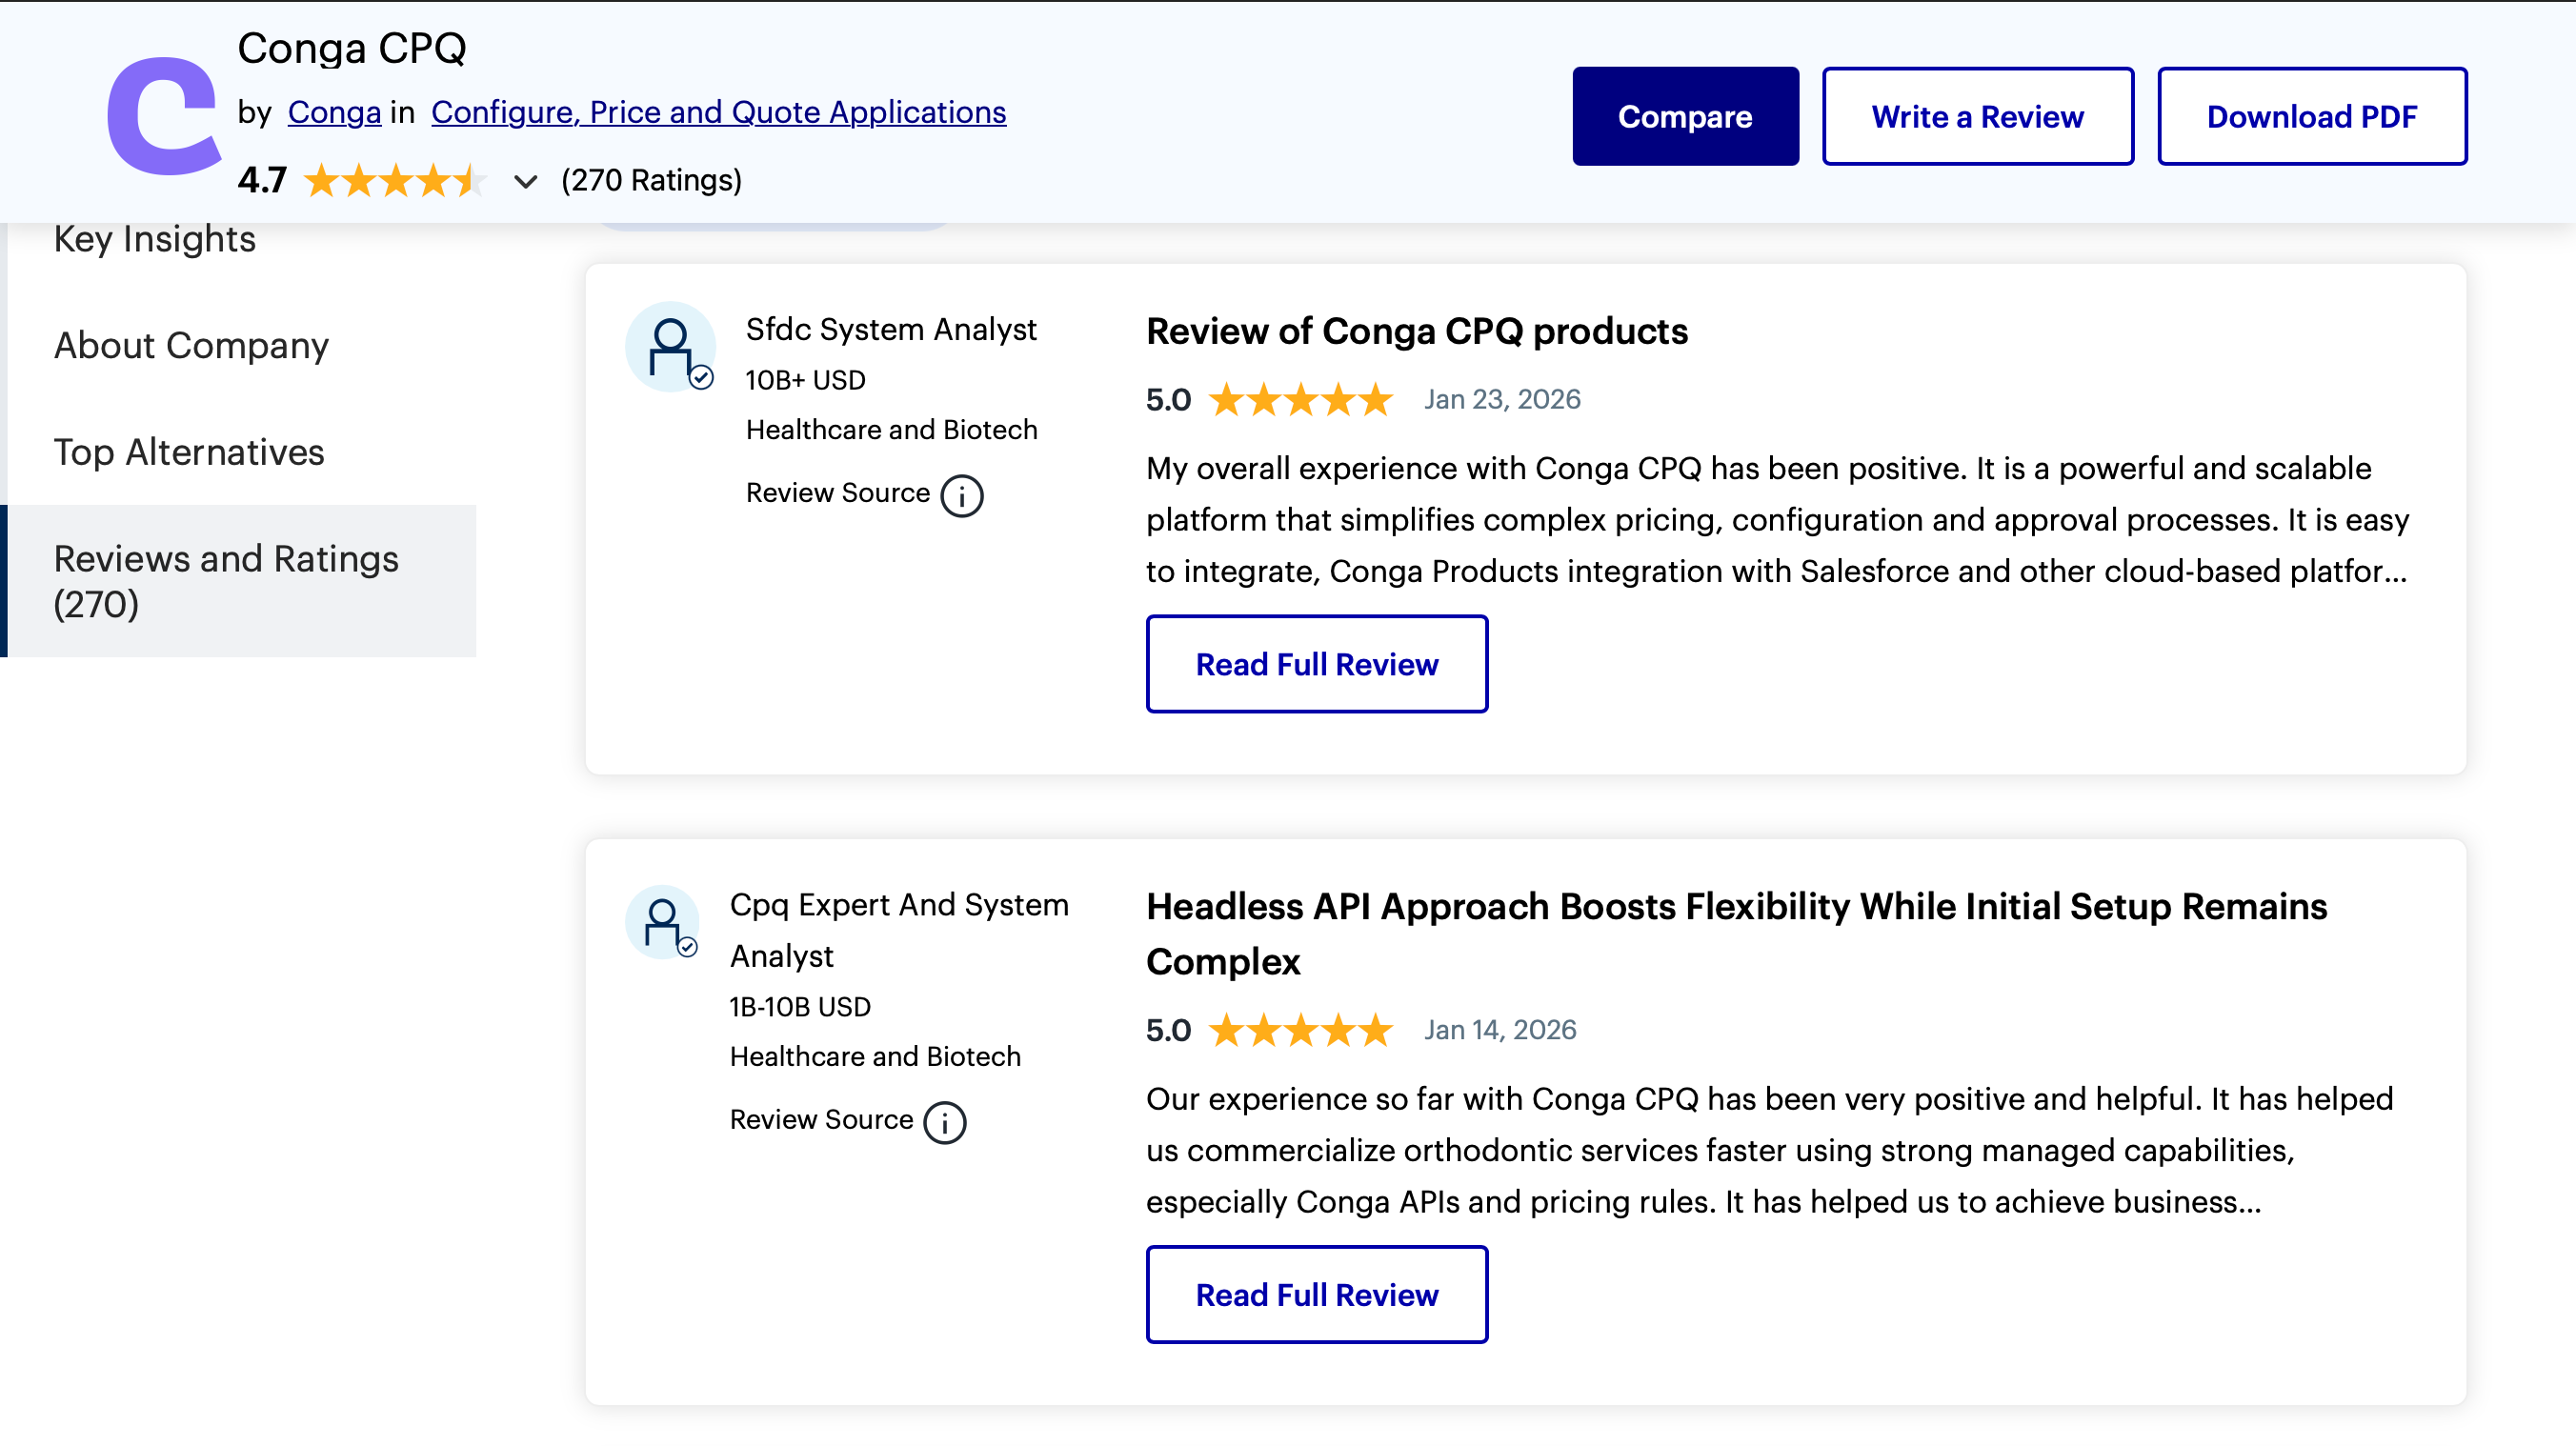Click the Jan 14, 2026 review date

pos(1500,1030)
